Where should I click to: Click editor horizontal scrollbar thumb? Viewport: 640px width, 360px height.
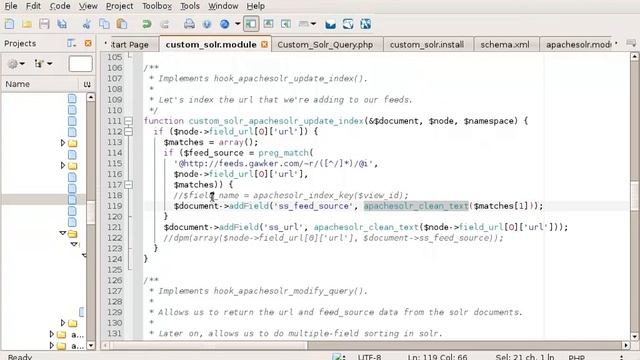pos(208,345)
